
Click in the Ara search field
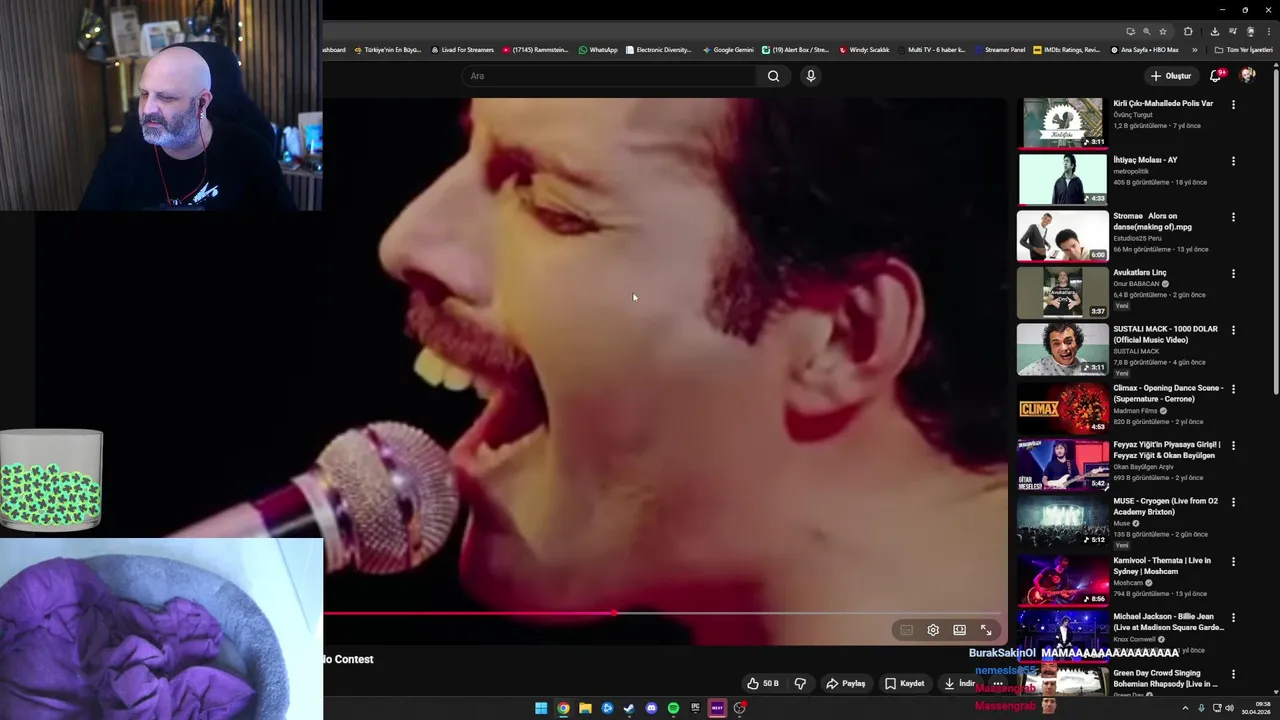(610, 76)
